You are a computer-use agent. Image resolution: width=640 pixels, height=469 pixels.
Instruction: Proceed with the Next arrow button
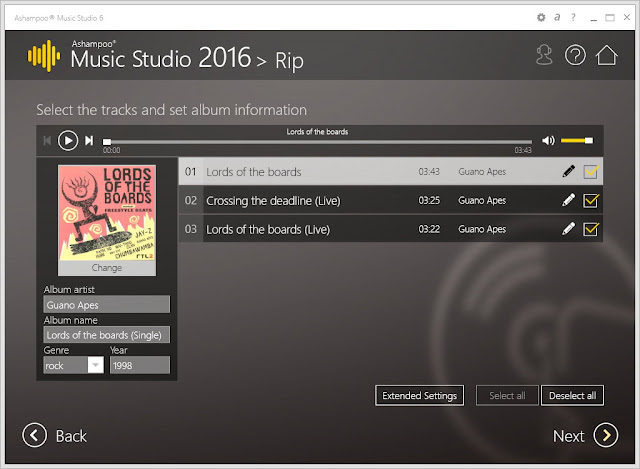pyautogui.click(x=606, y=435)
